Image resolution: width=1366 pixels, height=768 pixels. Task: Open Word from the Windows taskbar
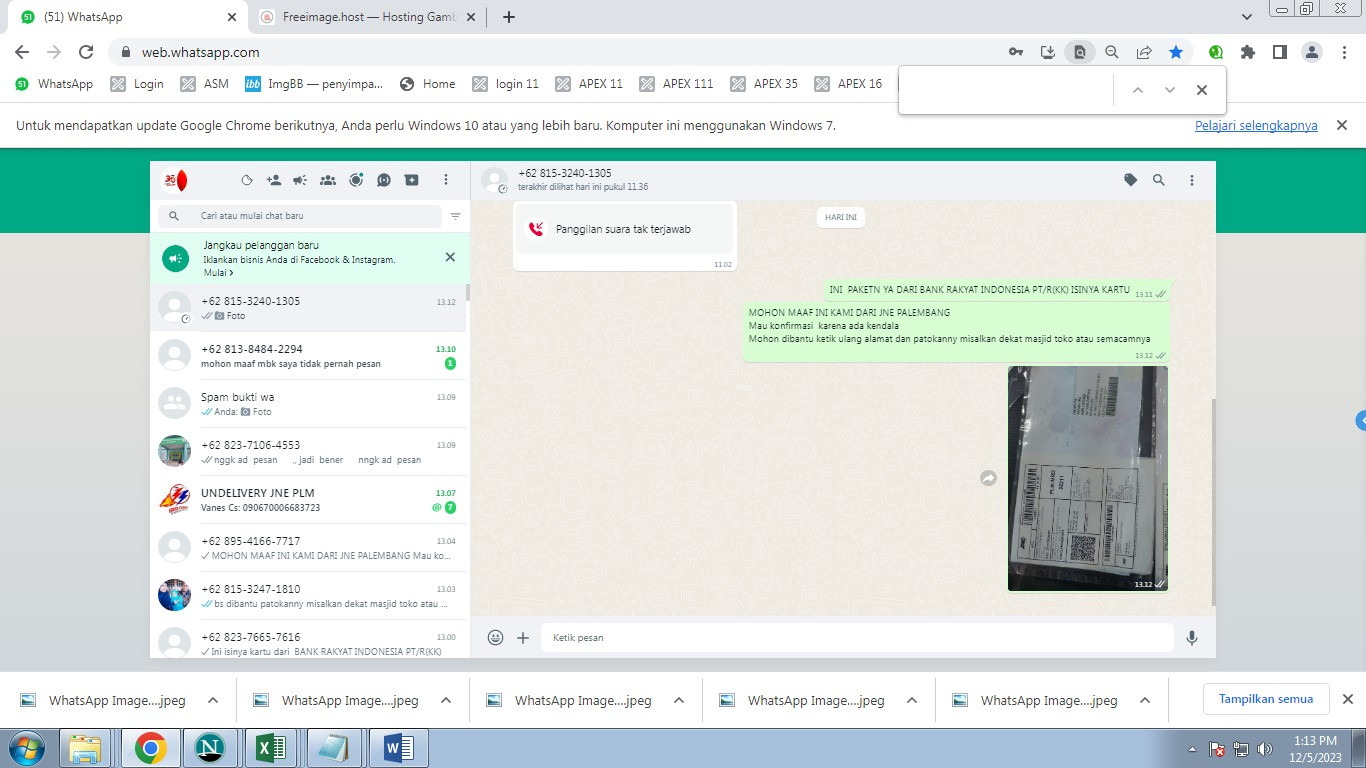point(398,748)
